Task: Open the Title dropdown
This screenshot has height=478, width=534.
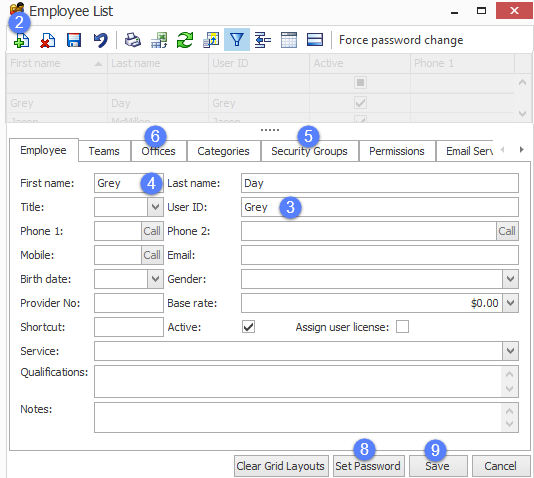Action: click(x=155, y=207)
